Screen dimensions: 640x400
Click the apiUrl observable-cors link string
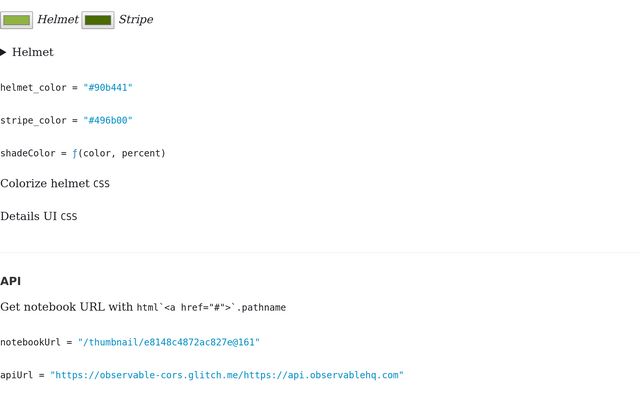click(x=227, y=375)
